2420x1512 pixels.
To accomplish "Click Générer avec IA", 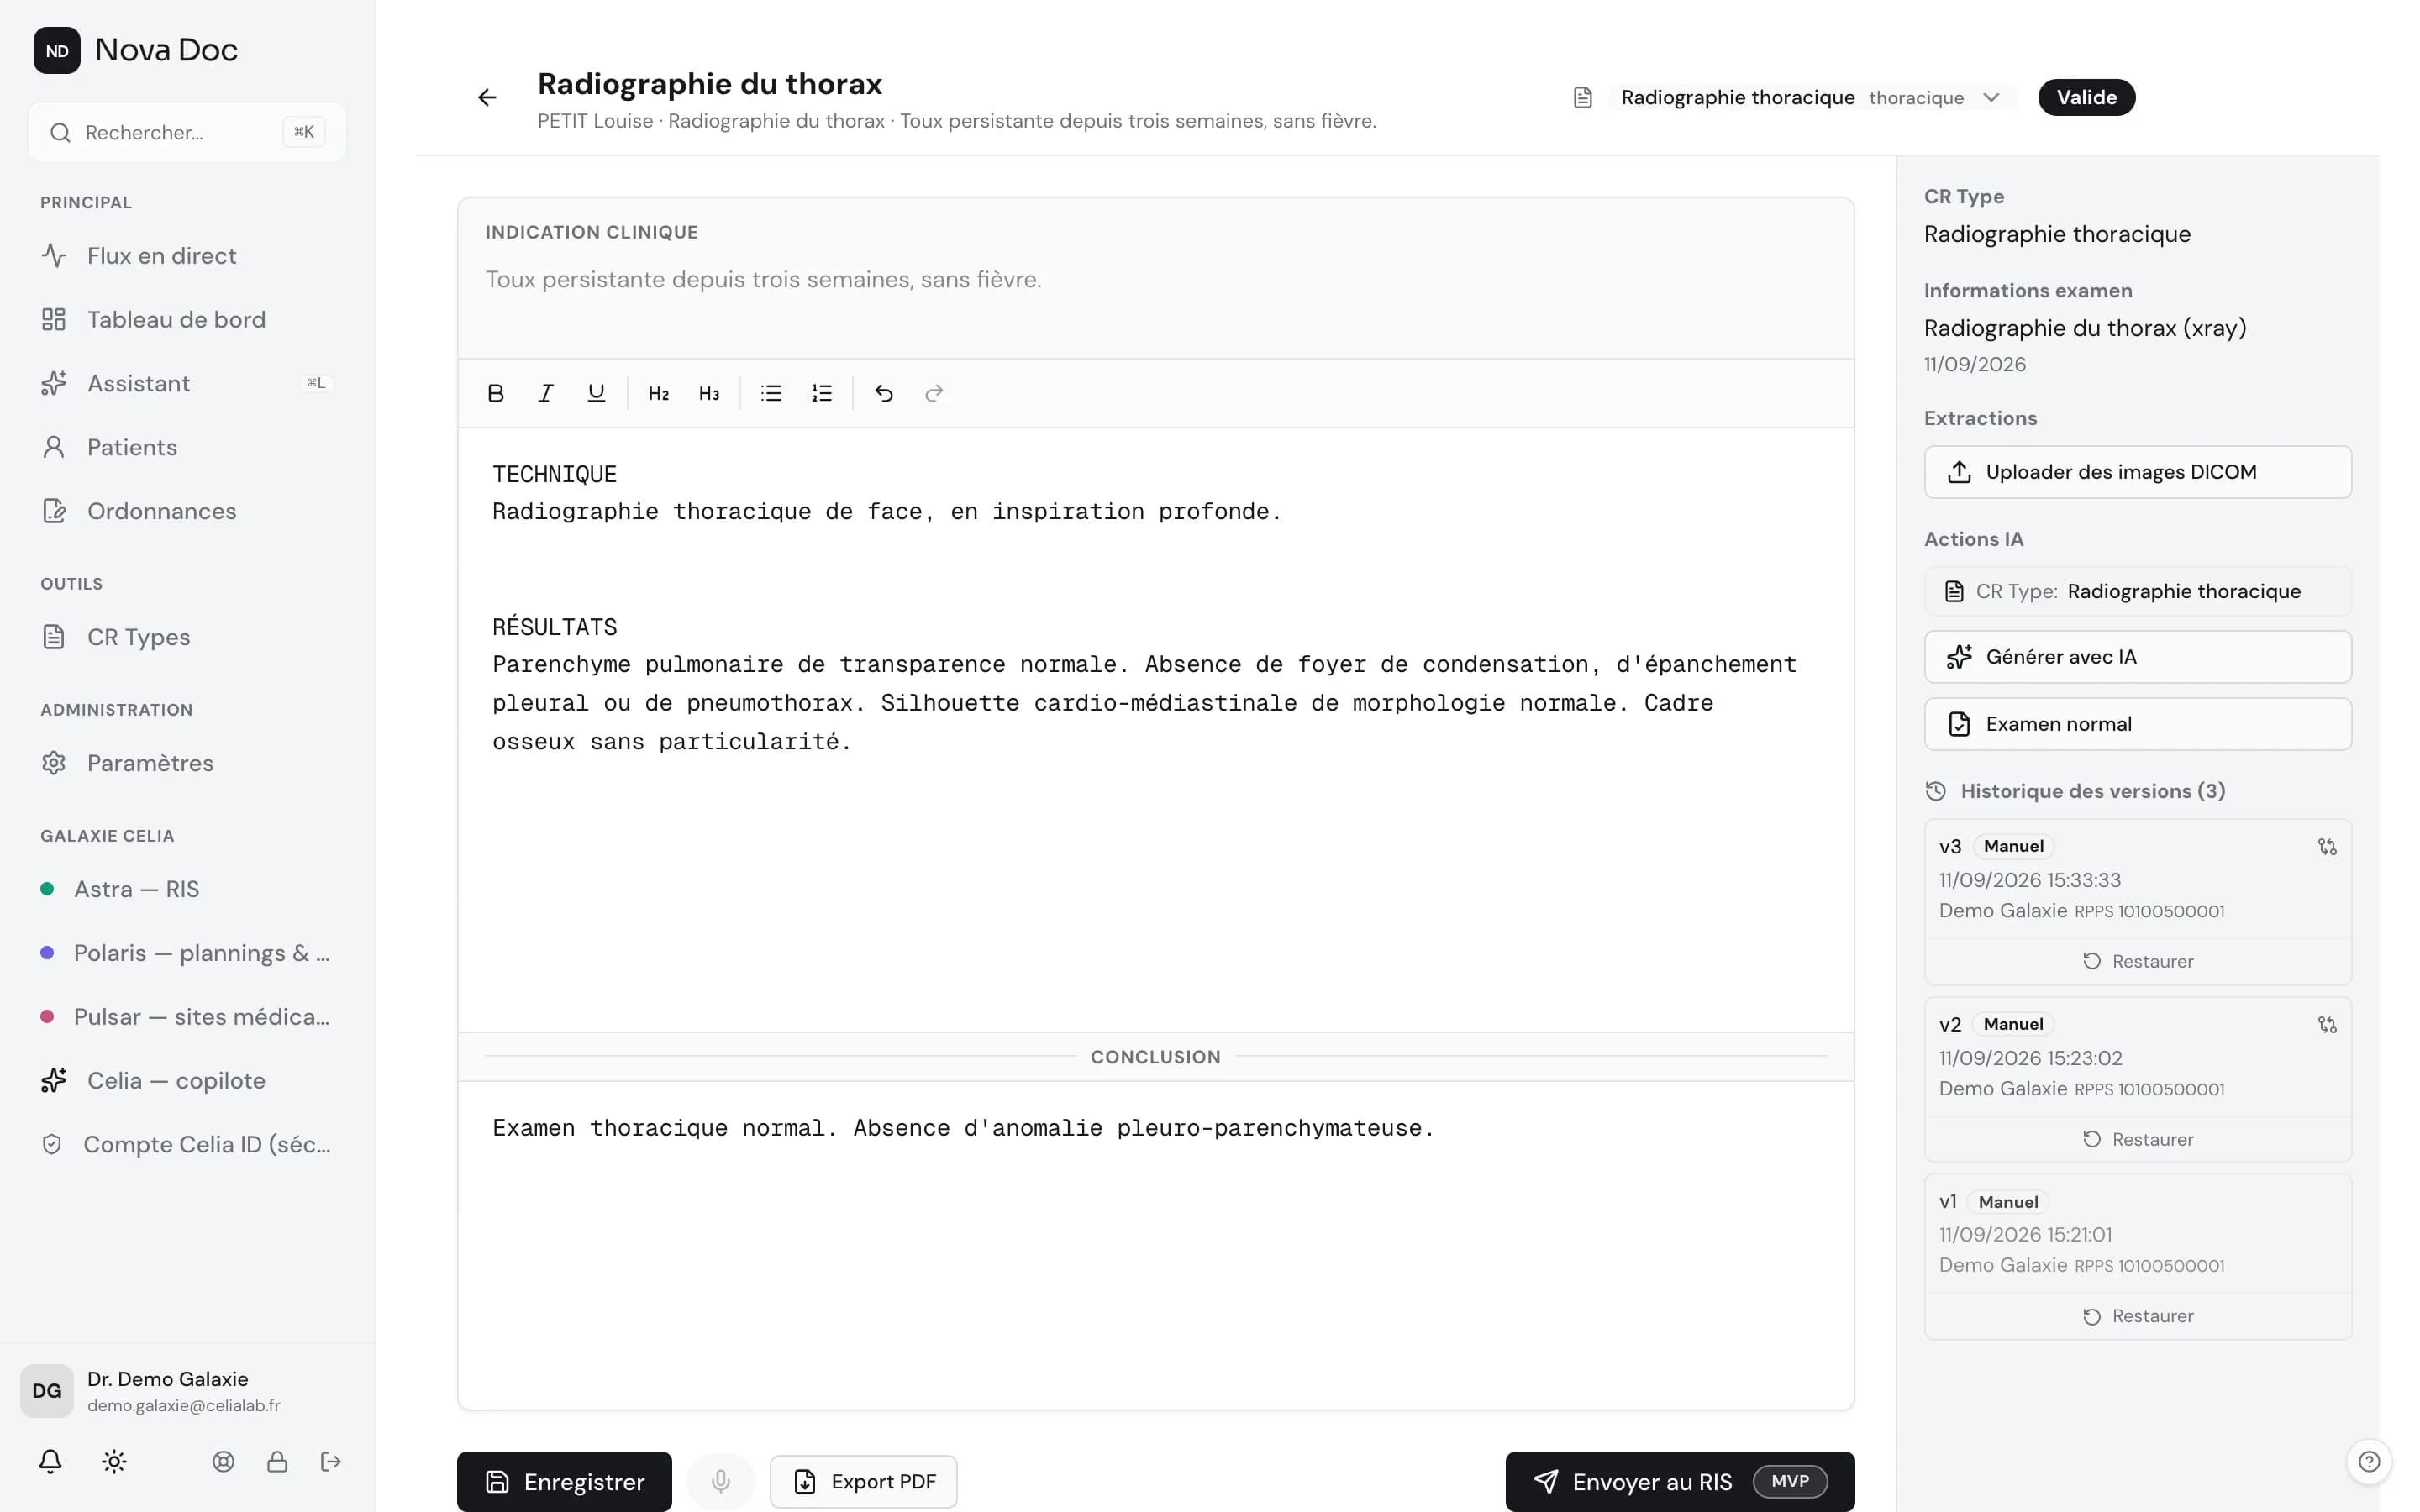I will [x=2137, y=657].
